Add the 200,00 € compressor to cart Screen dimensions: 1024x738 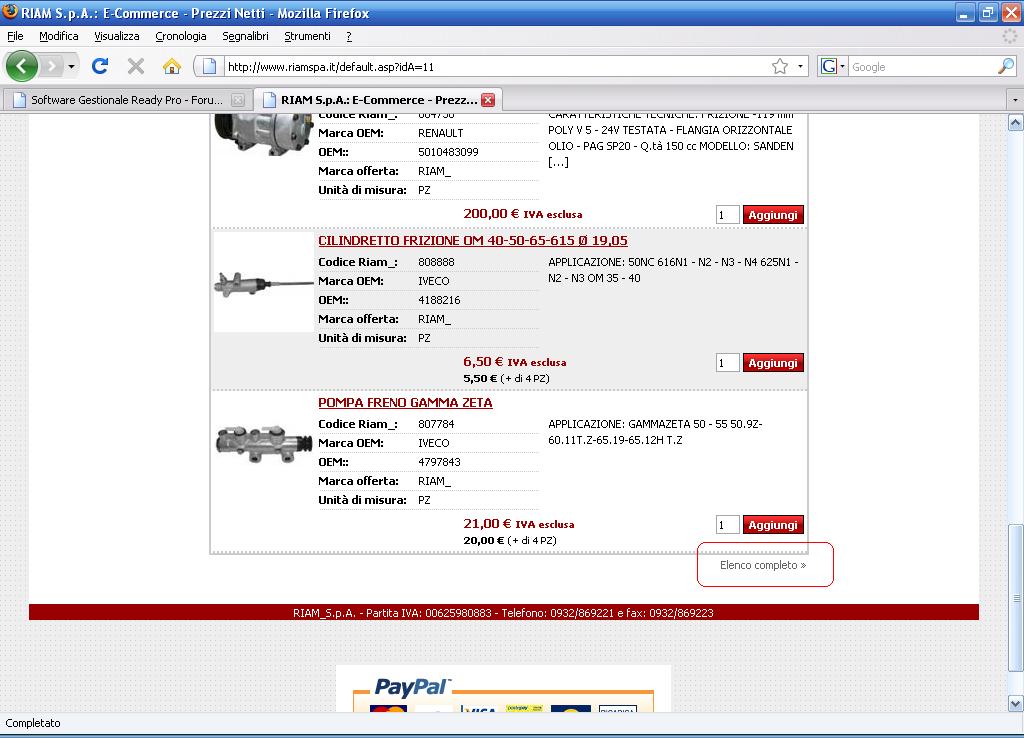[x=773, y=215]
